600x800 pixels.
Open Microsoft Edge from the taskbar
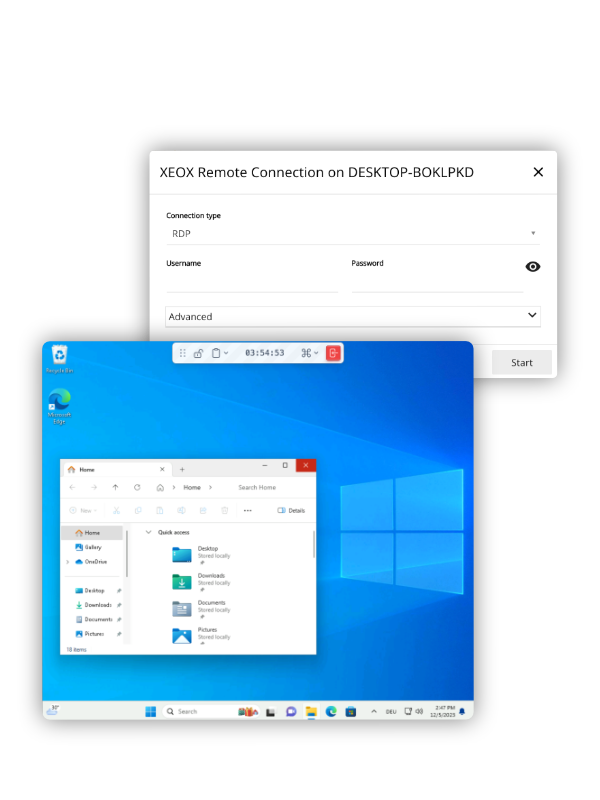tap(331, 712)
